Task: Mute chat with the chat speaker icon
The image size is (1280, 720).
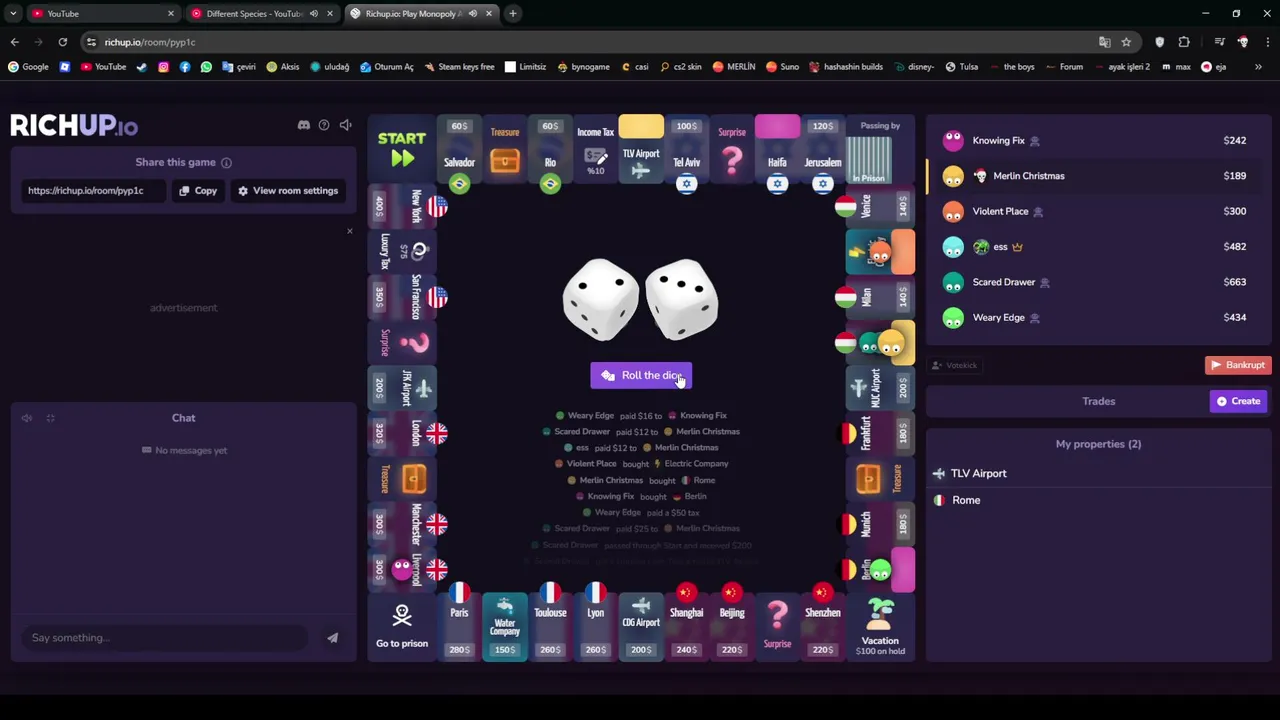Action: pyautogui.click(x=27, y=418)
